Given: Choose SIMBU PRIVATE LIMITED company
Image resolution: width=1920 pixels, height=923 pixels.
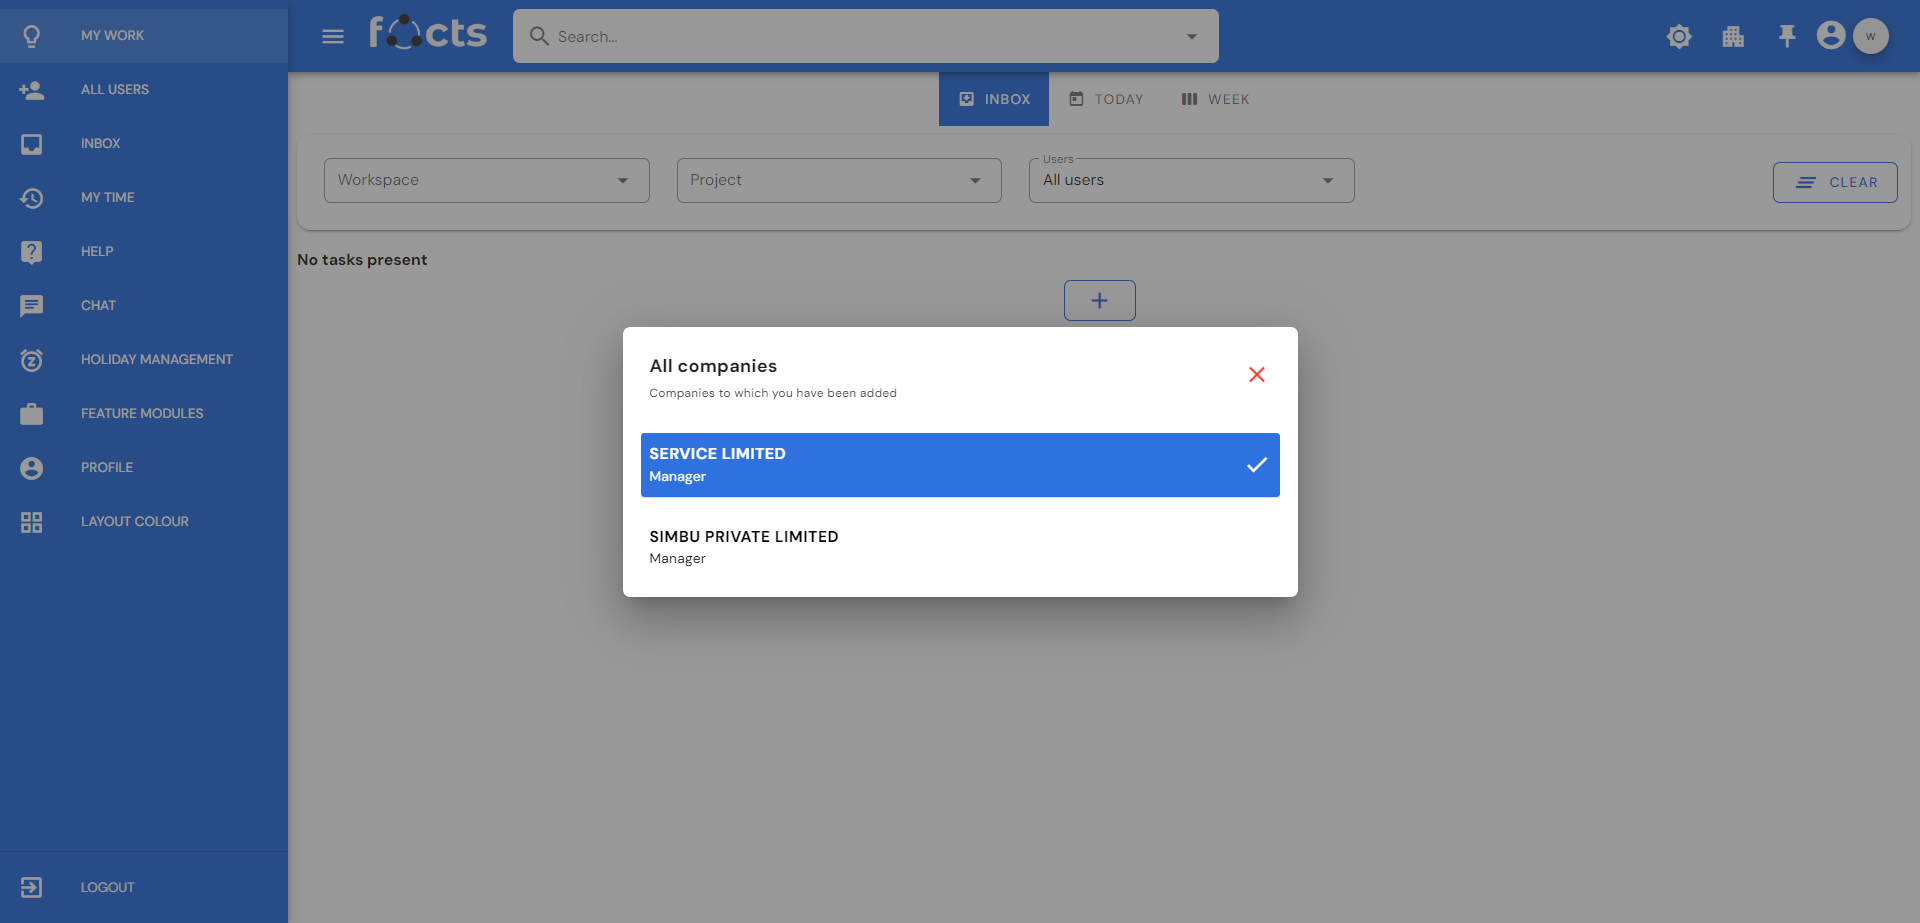Looking at the screenshot, I should (959, 547).
